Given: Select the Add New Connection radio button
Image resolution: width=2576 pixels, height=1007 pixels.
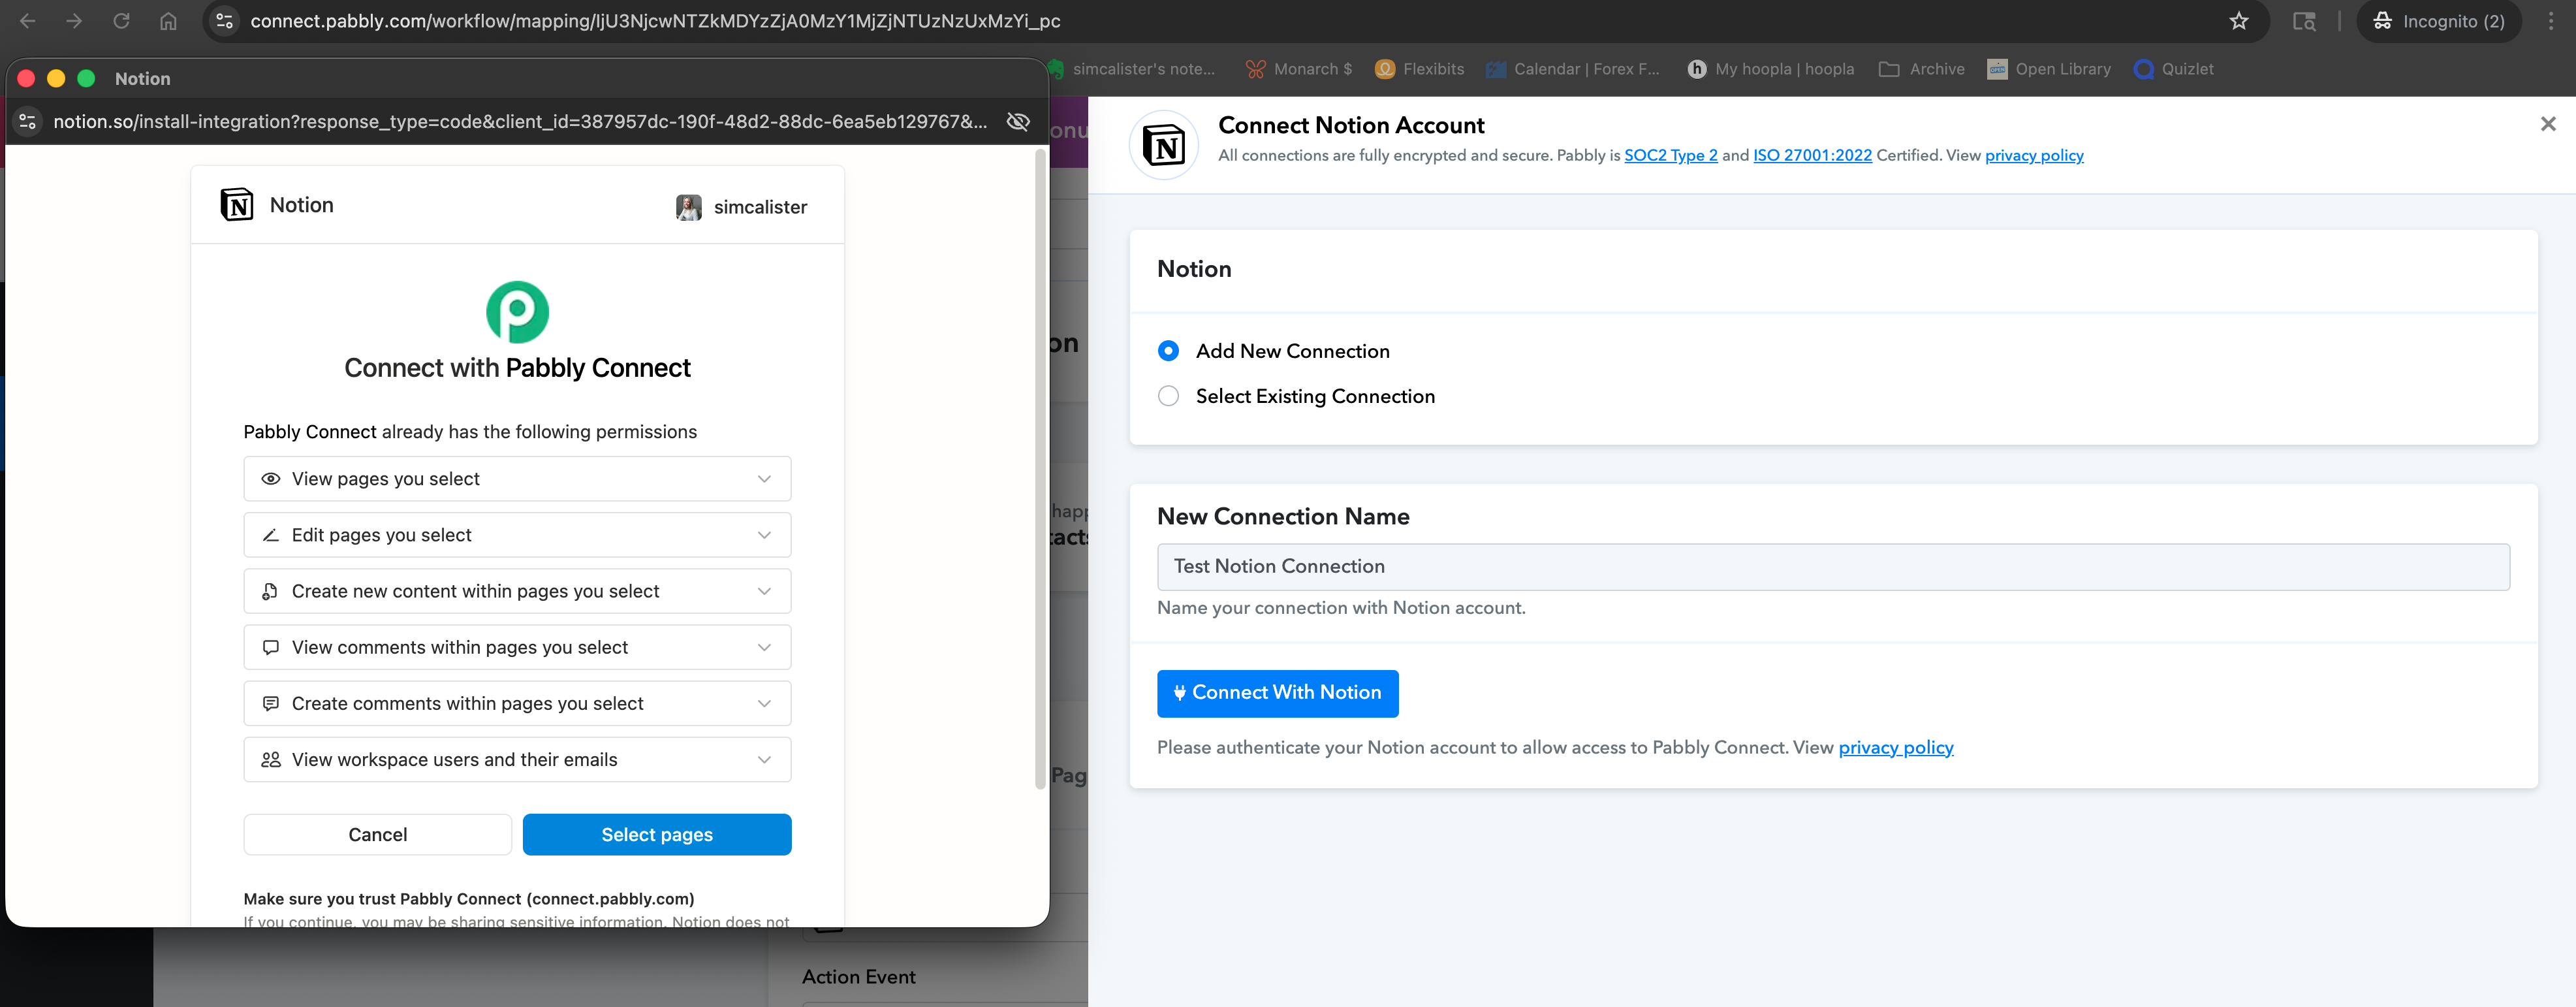Looking at the screenshot, I should coord(1168,351).
